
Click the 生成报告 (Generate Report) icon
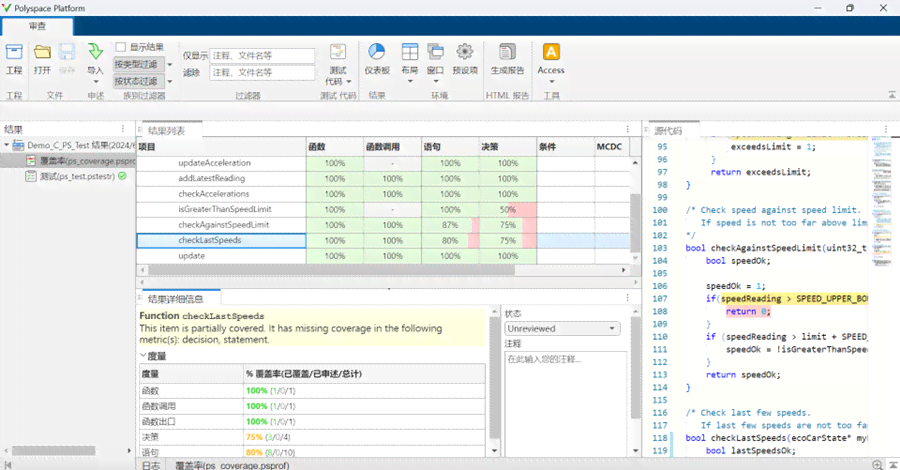point(507,52)
